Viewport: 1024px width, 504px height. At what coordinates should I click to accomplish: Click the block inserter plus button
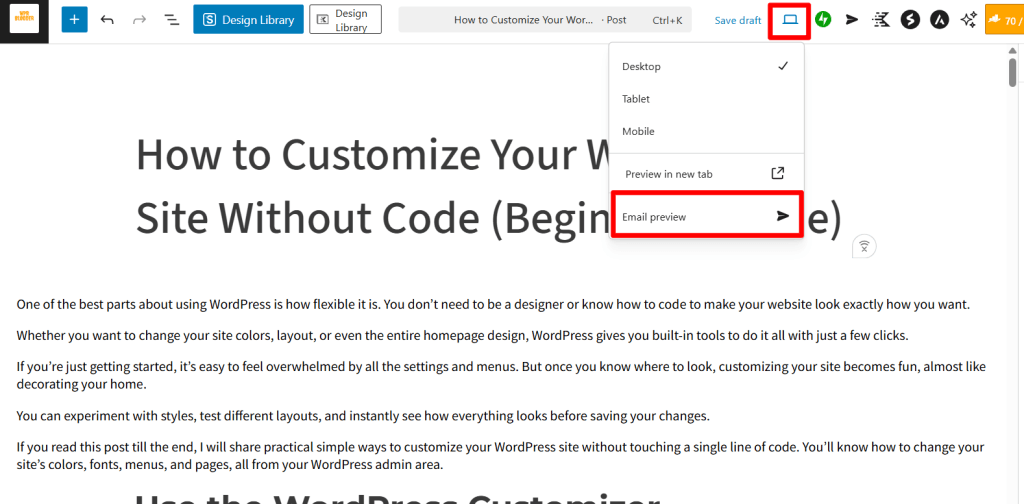point(74,20)
